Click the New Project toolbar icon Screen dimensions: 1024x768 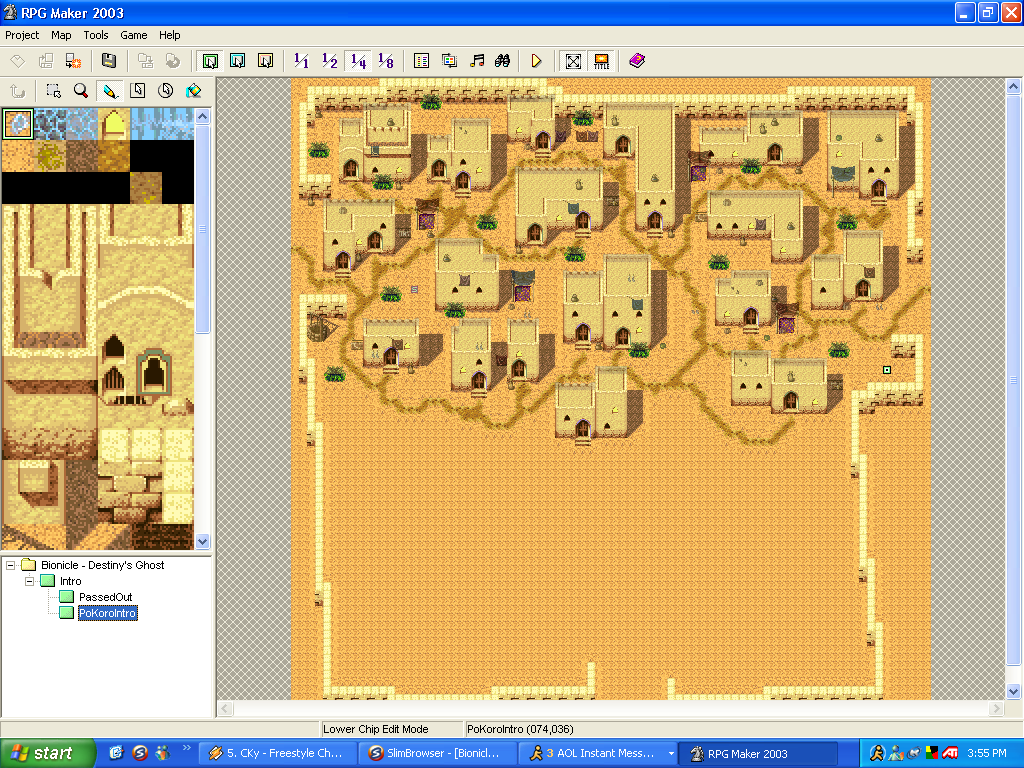coord(18,61)
